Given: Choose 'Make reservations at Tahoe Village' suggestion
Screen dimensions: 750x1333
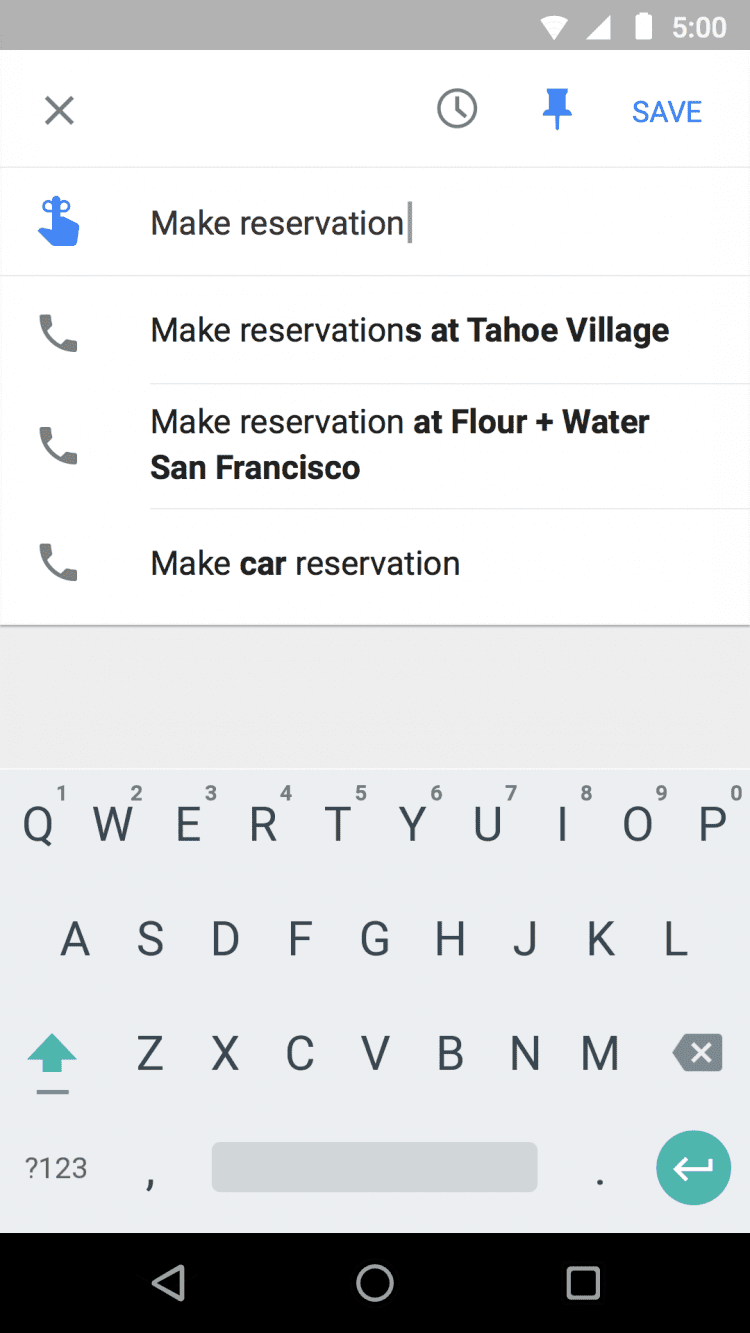Looking at the screenshot, I should click(x=410, y=330).
